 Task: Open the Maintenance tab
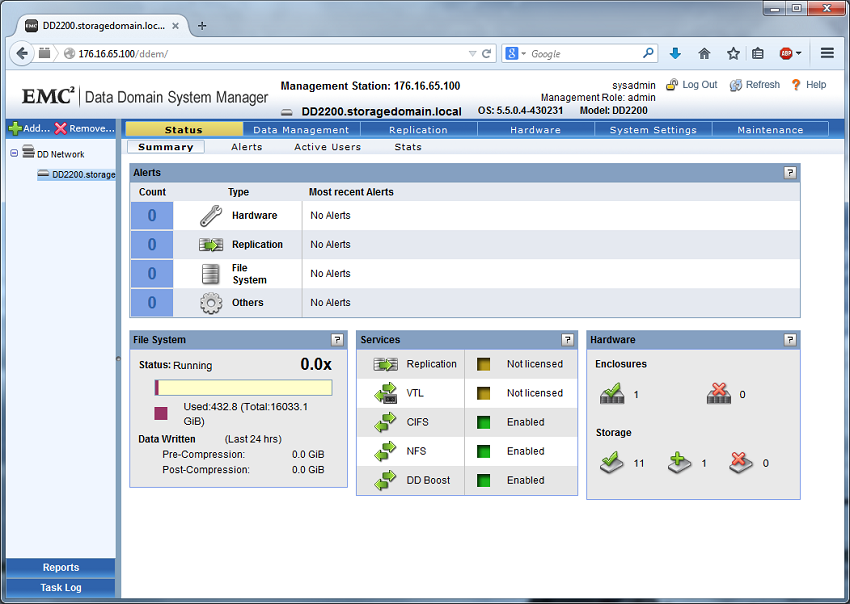pos(770,130)
